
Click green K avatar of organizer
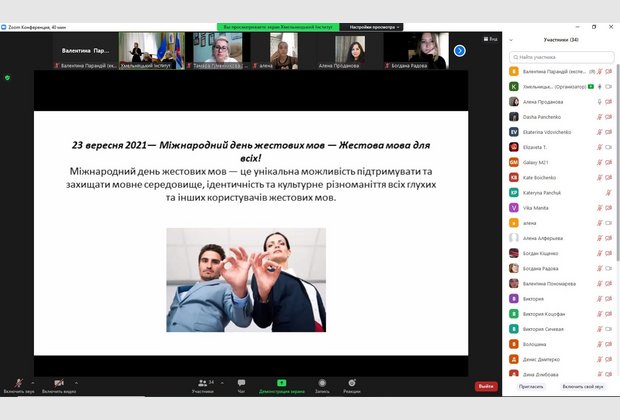coord(514,87)
